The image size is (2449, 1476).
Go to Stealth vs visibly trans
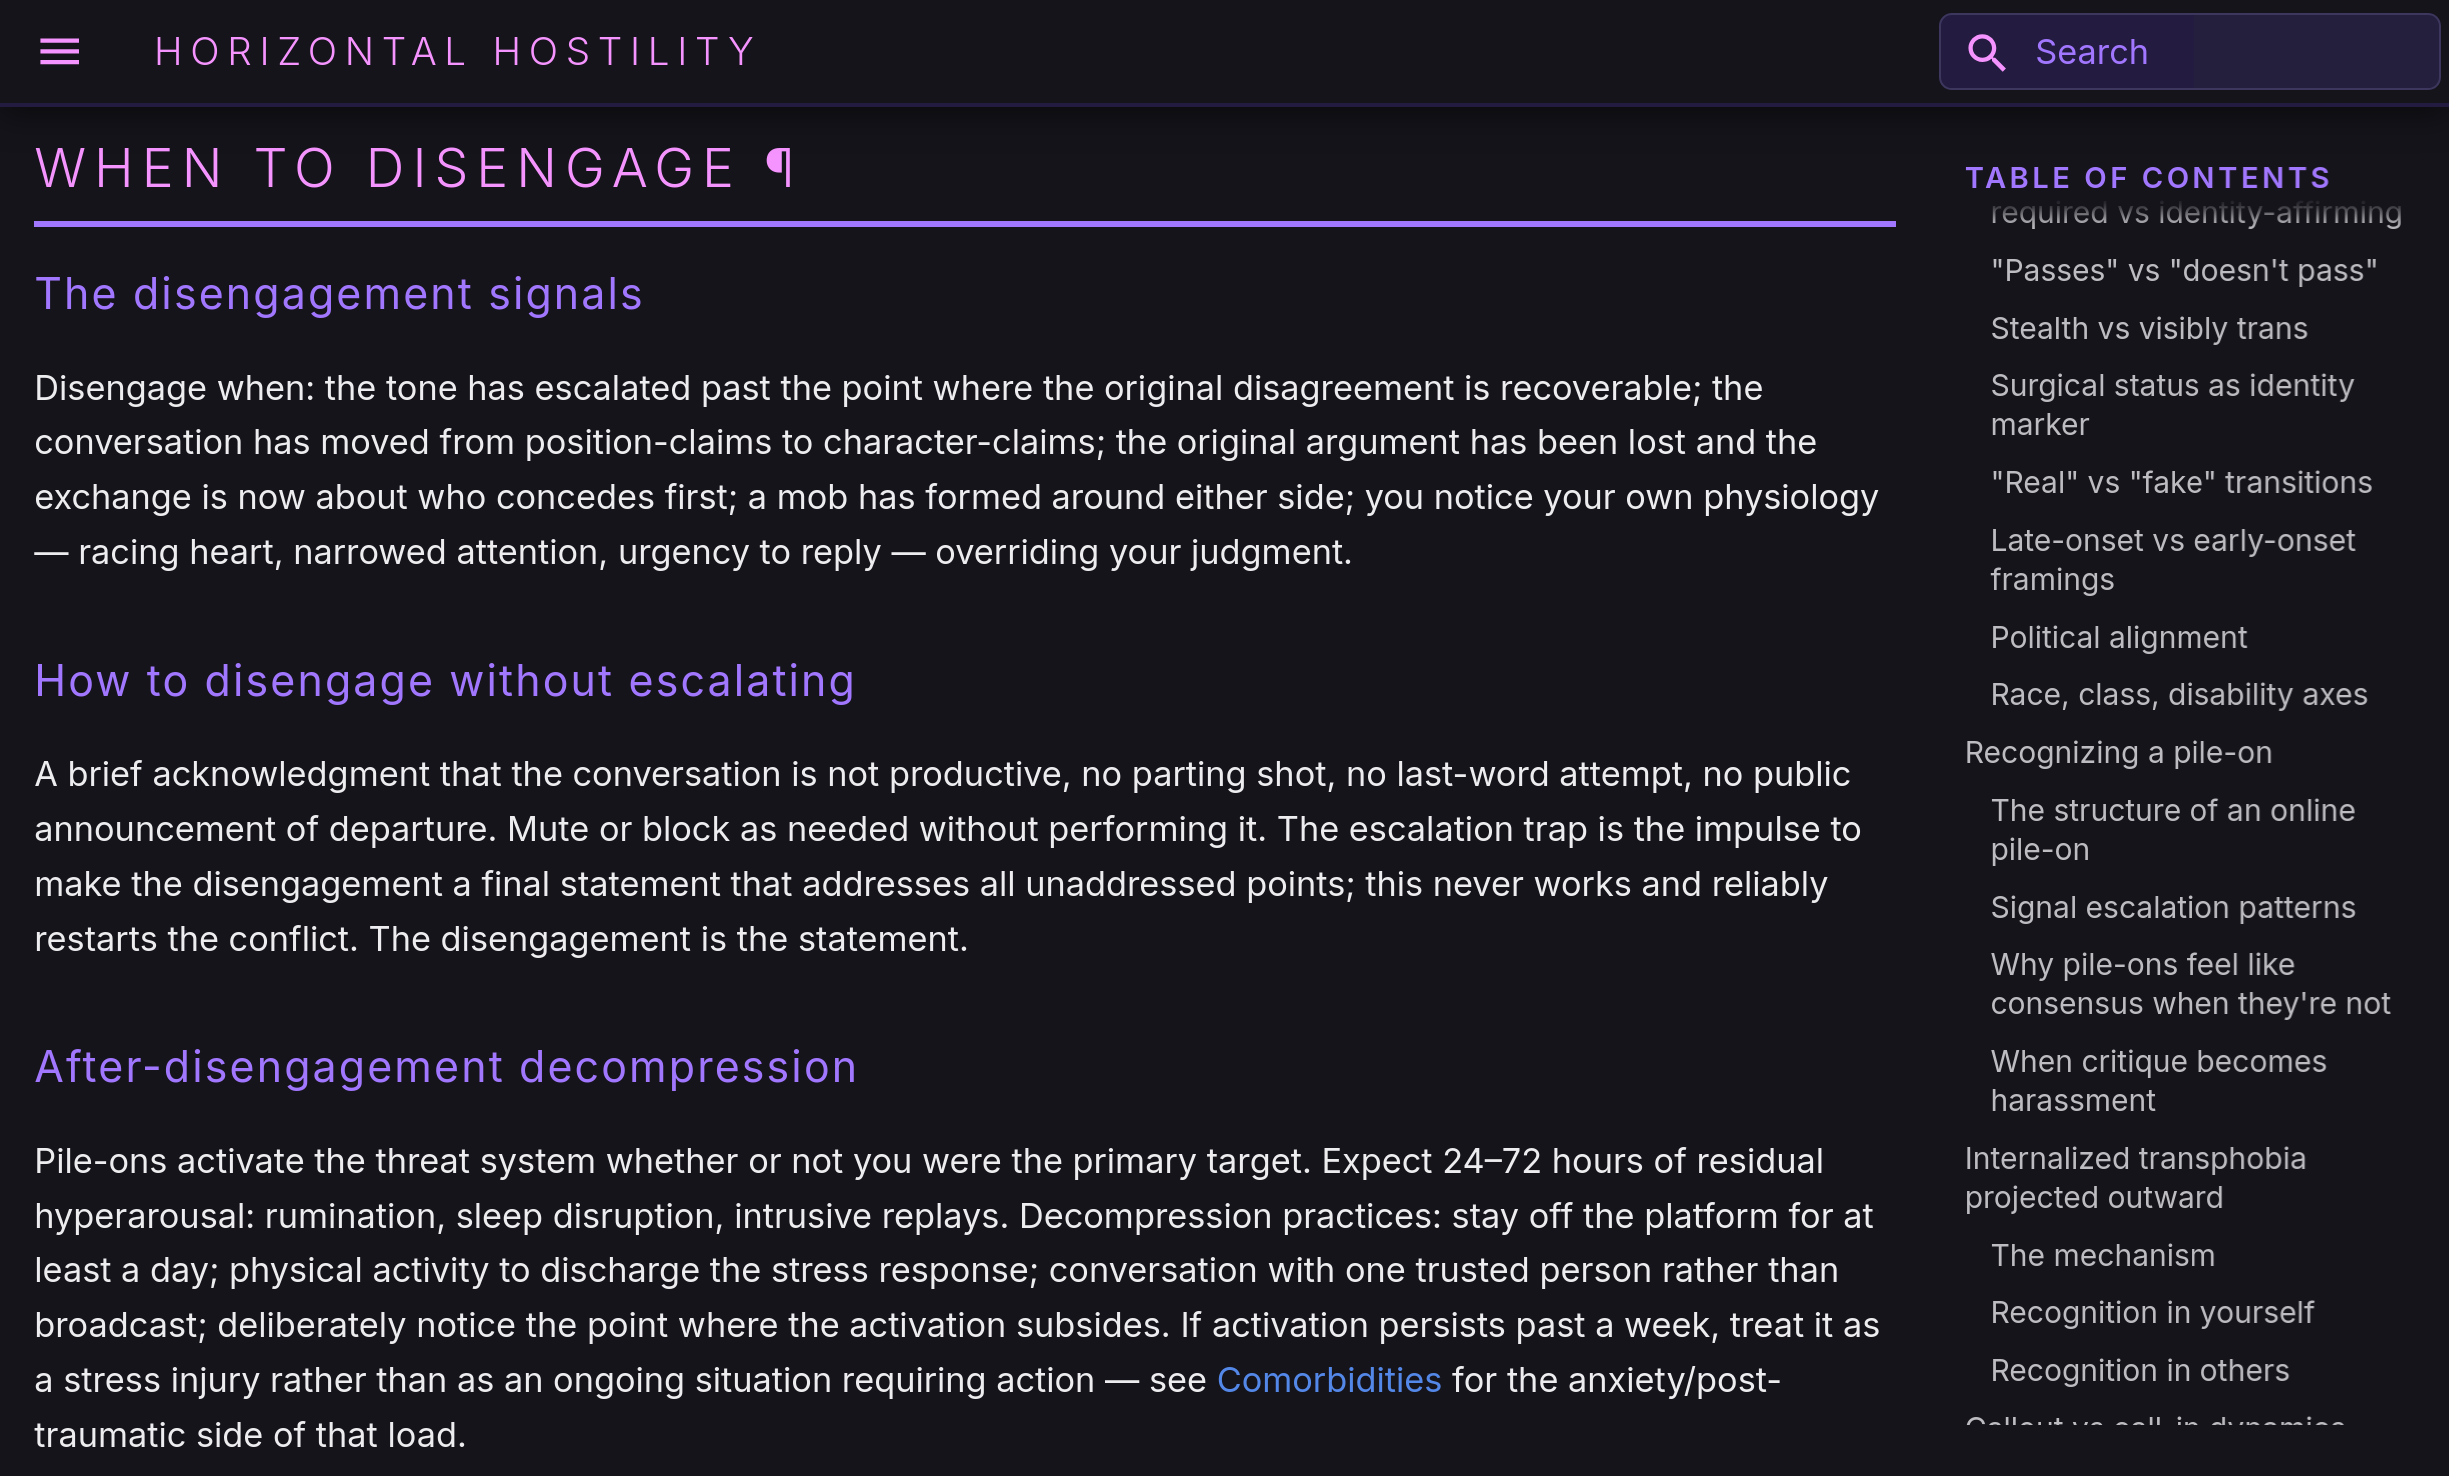click(x=2149, y=329)
